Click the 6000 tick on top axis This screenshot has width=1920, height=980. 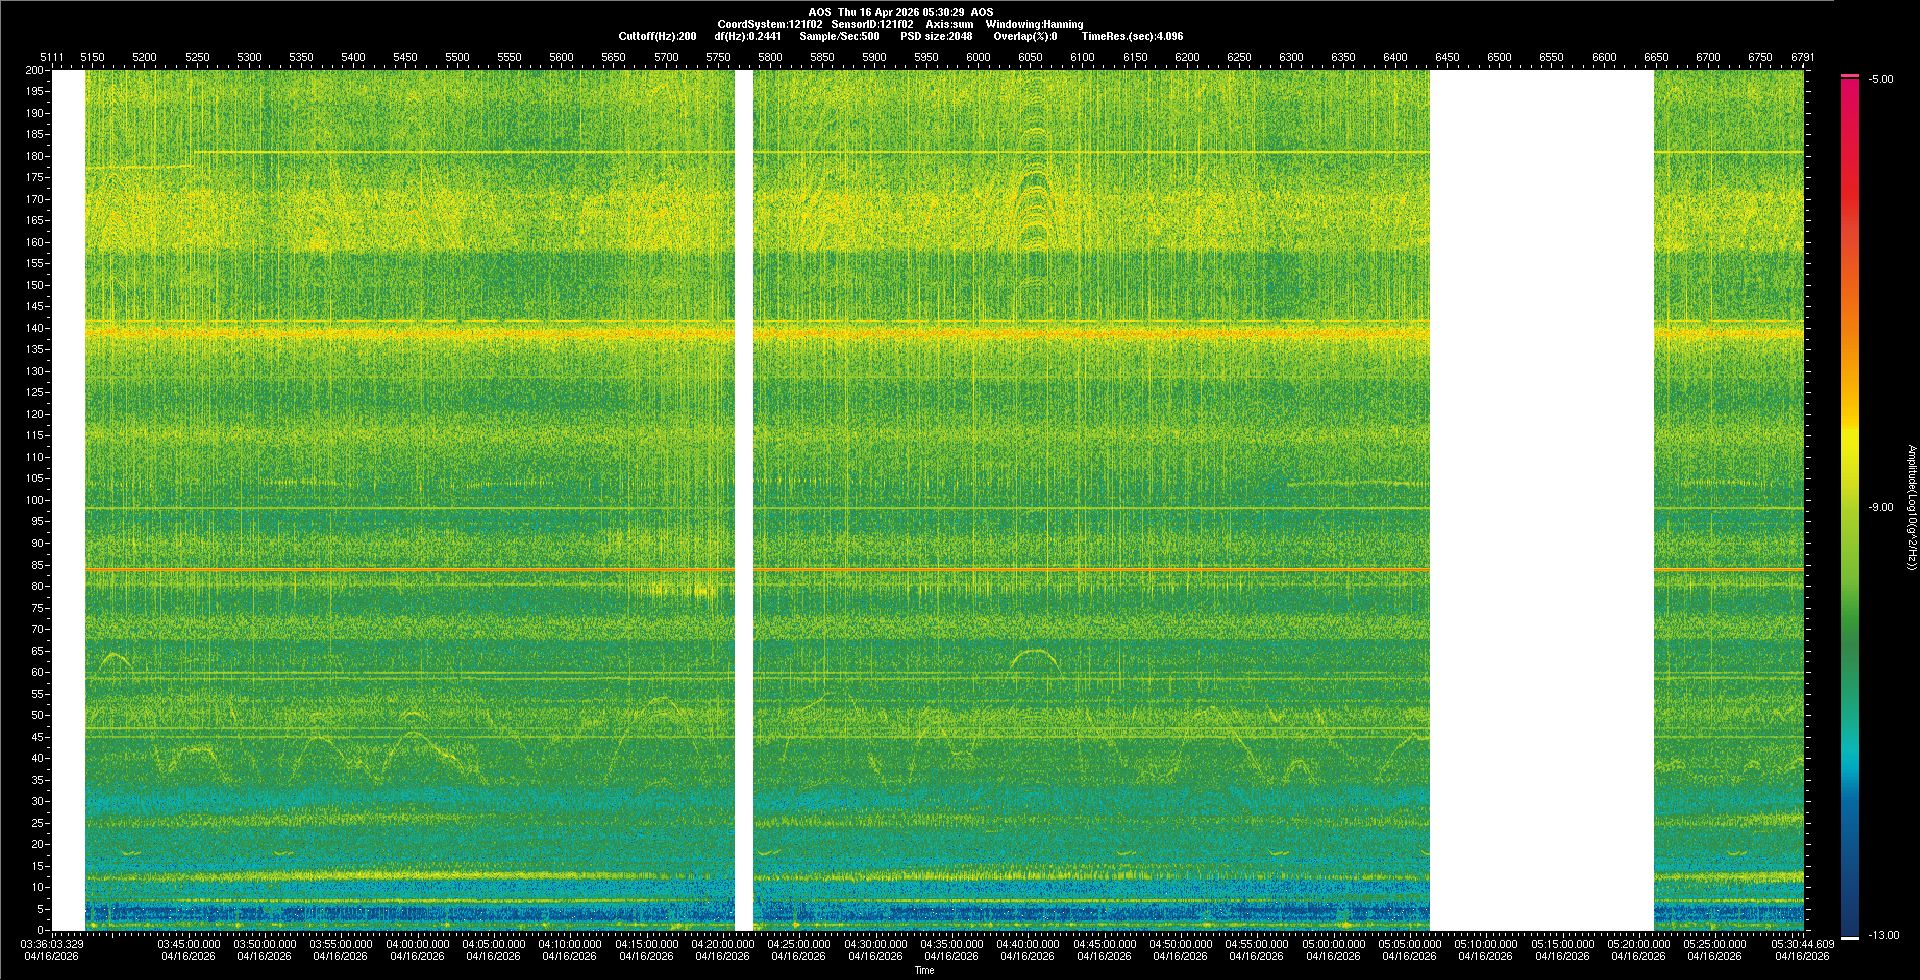click(978, 58)
